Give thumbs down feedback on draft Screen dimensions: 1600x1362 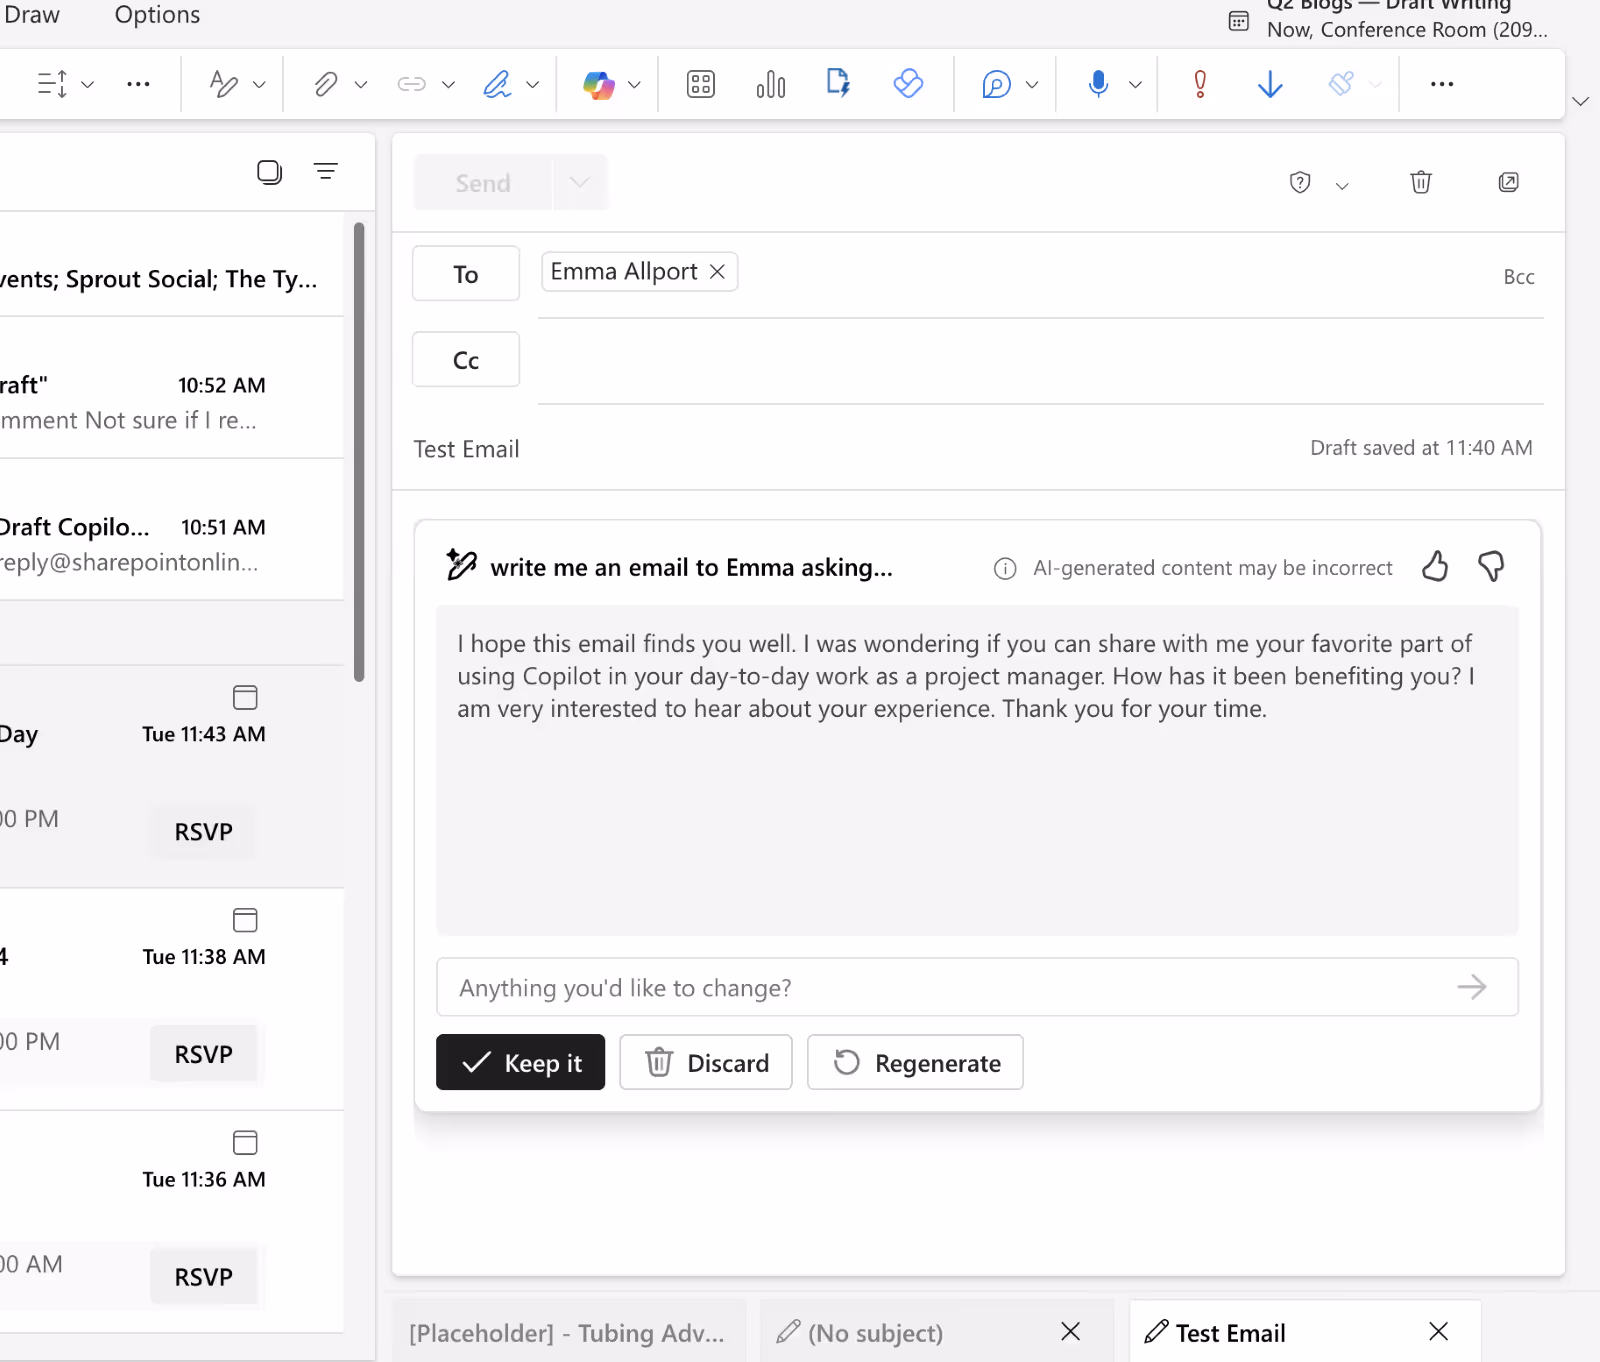1491,567
